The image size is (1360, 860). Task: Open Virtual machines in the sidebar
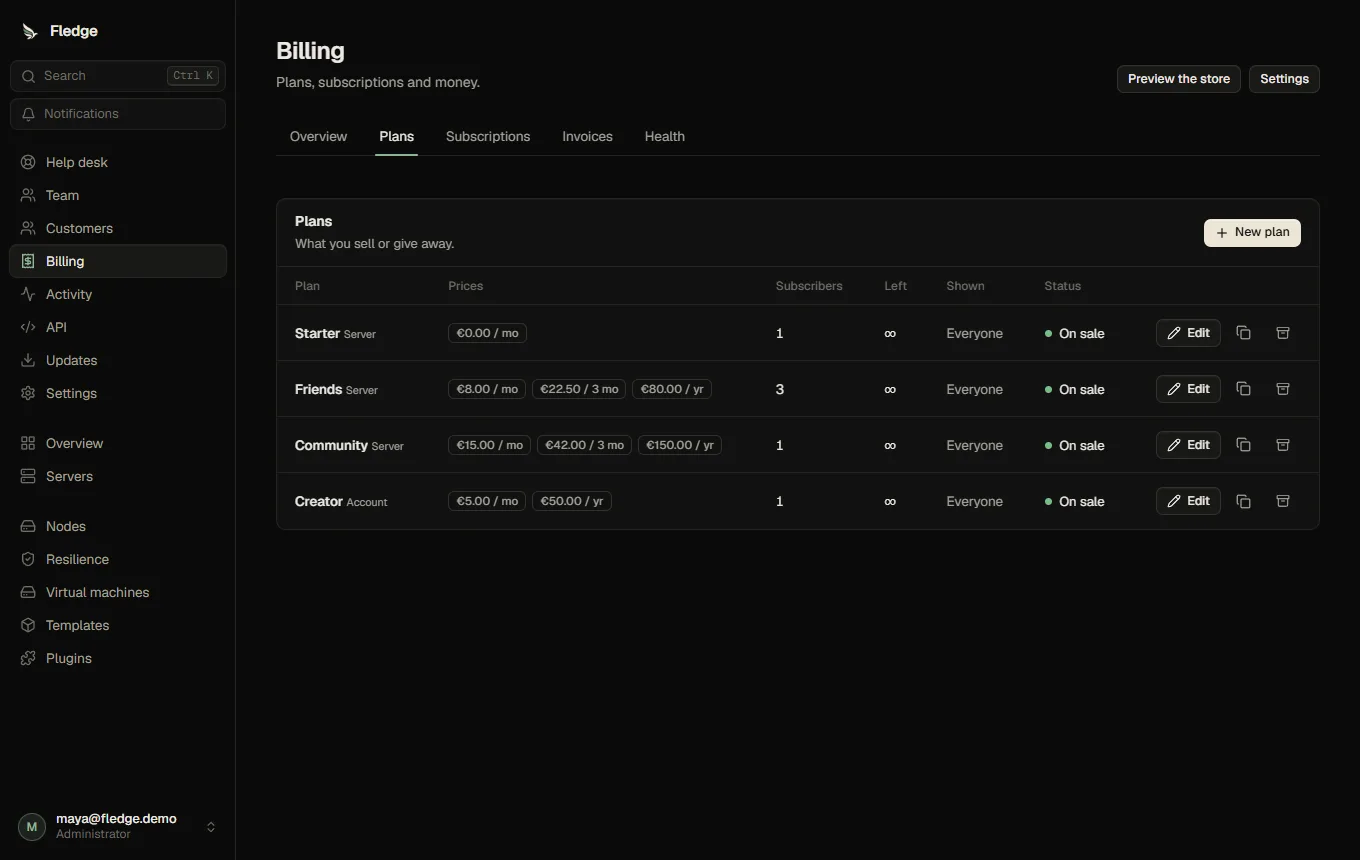click(118, 592)
